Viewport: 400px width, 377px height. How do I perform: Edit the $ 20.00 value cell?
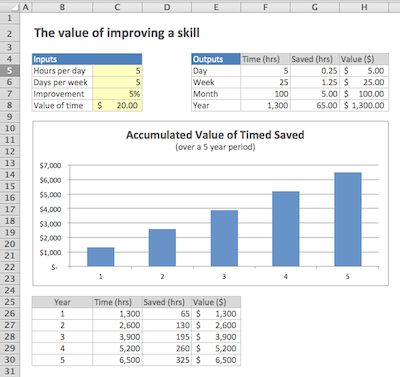tap(117, 105)
